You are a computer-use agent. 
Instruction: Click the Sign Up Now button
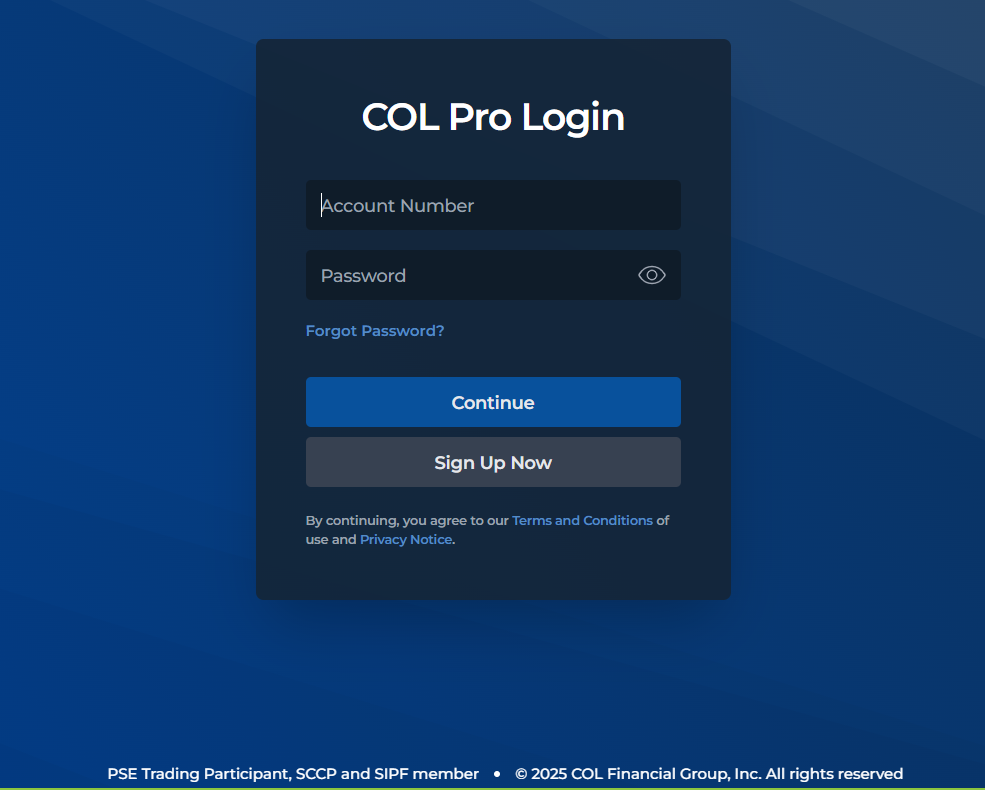(493, 462)
